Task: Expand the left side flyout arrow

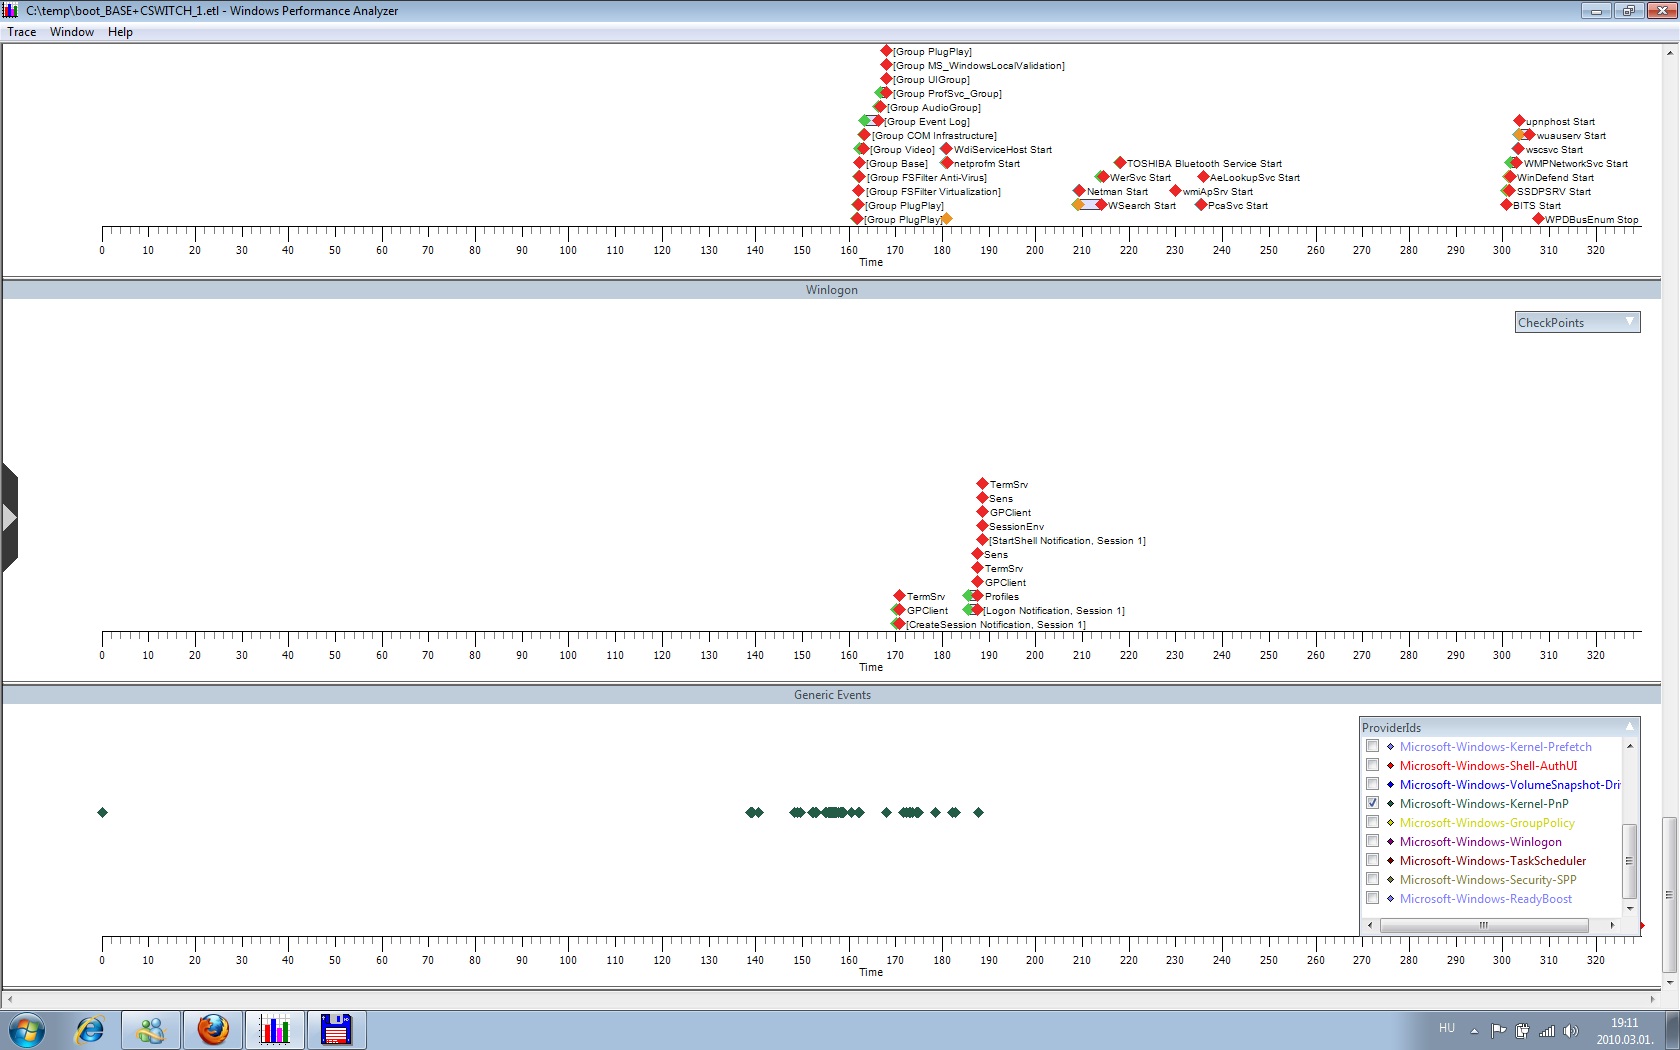Action: tap(9, 517)
